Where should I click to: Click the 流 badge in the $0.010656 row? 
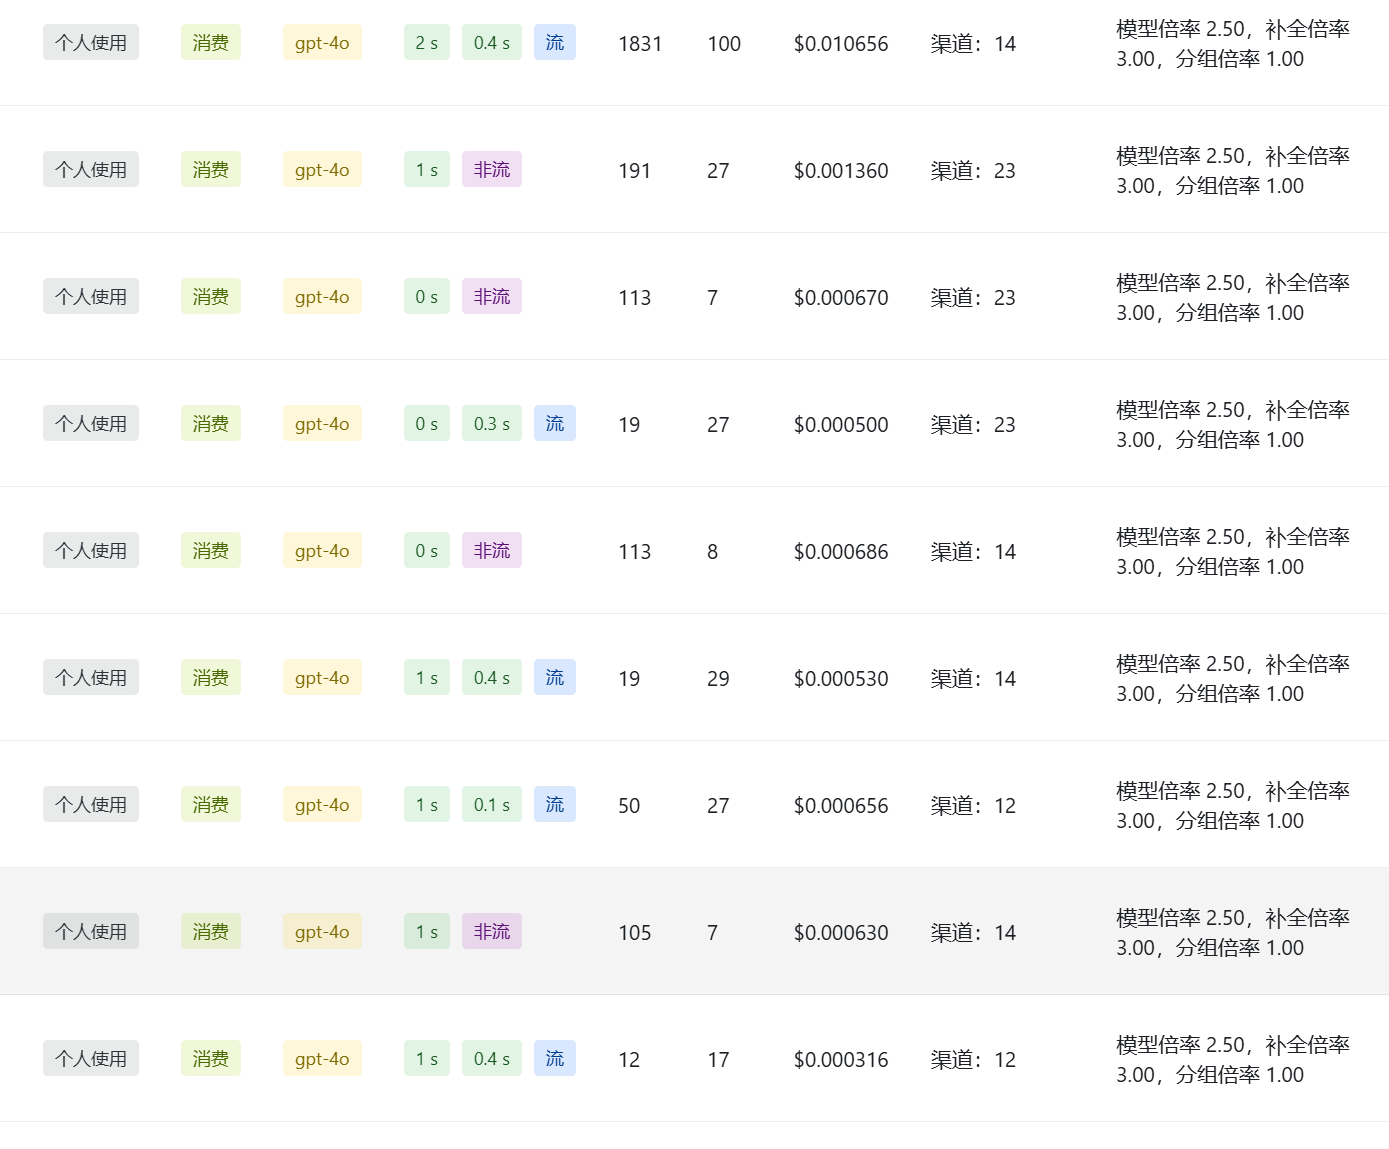pyautogui.click(x=555, y=43)
